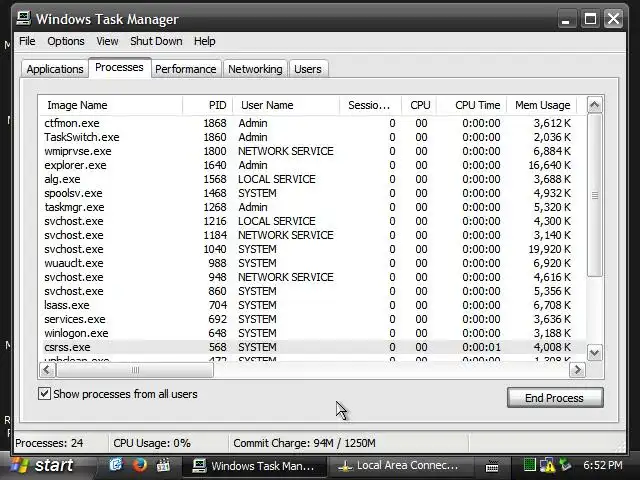
Task: Select svchost.exe with PID 1040
Action: tap(313, 249)
